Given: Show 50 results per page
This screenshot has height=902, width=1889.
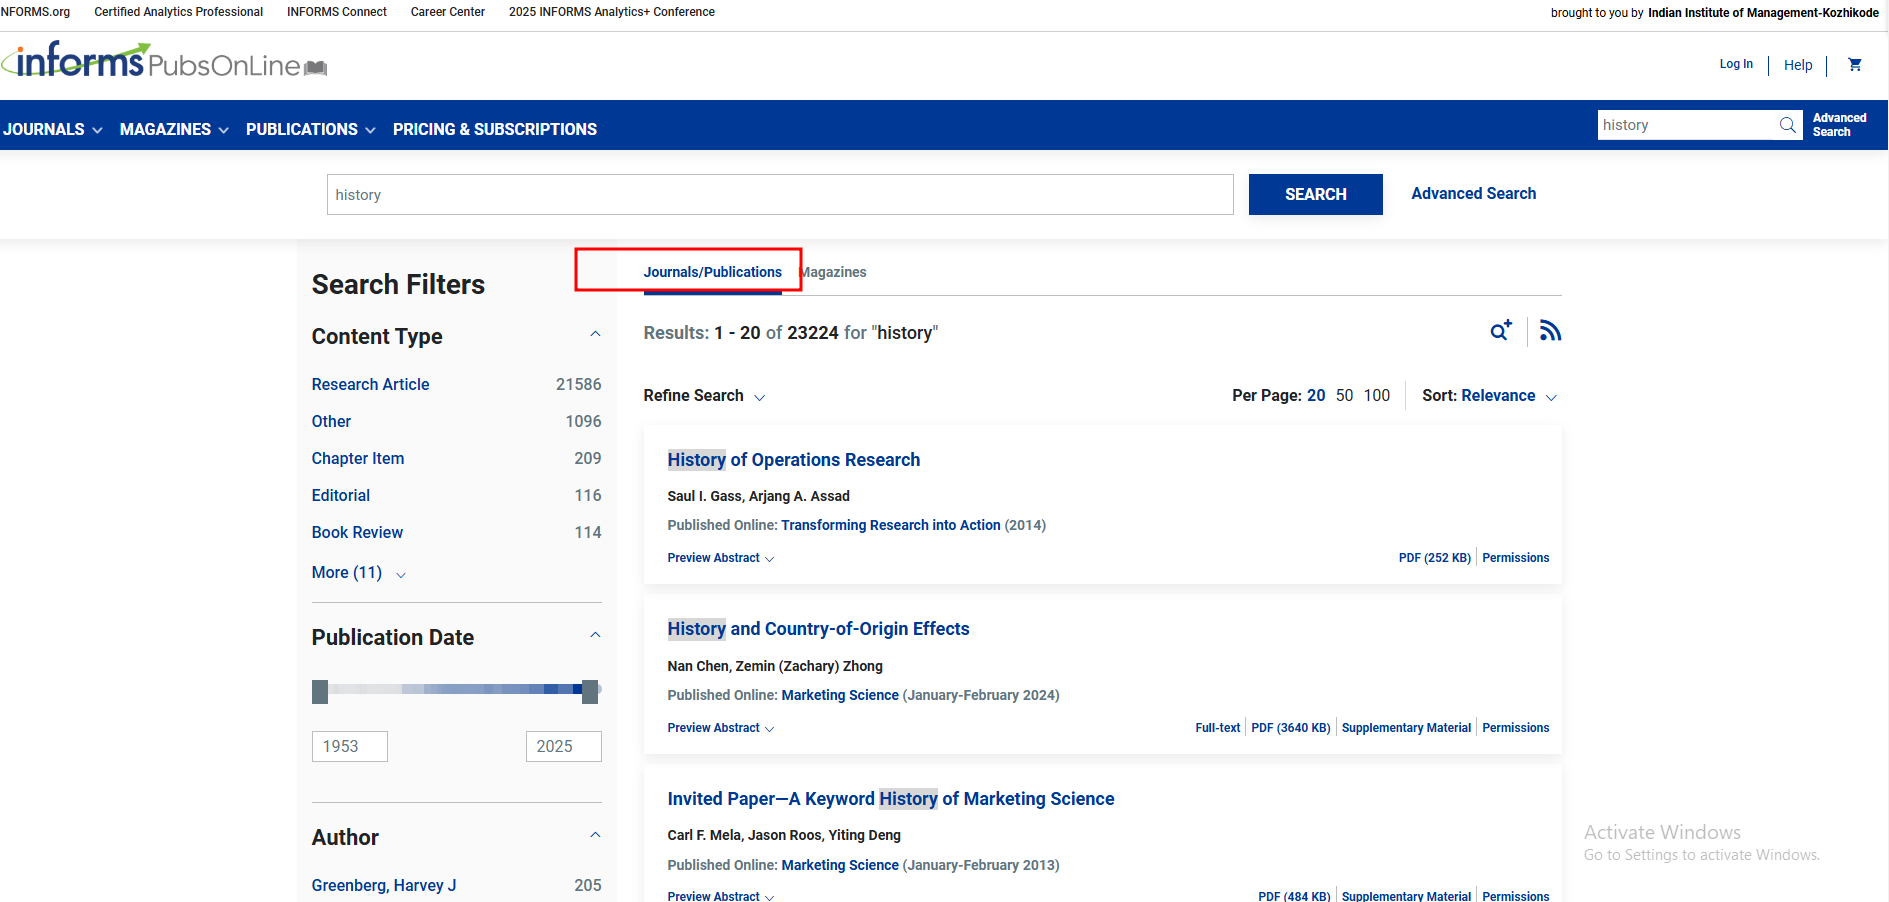Looking at the screenshot, I should pos(1344,396).
